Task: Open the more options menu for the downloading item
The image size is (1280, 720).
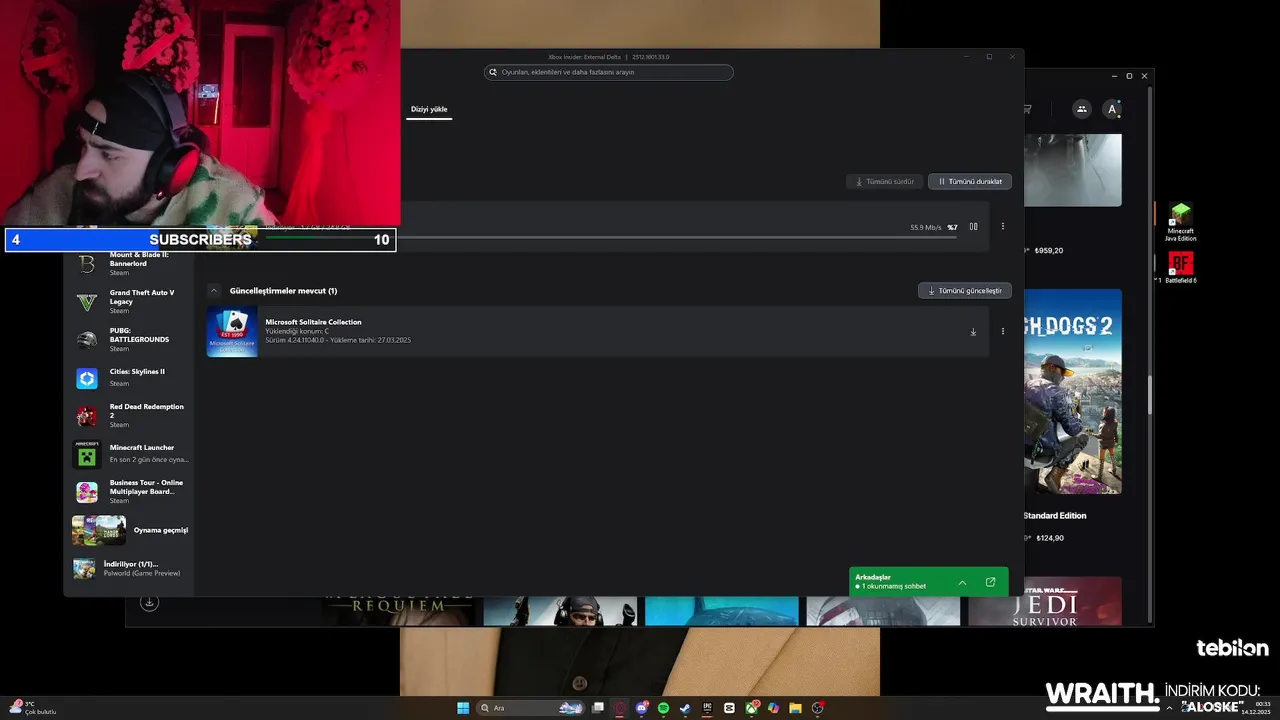Action: tap(1003, 227)
